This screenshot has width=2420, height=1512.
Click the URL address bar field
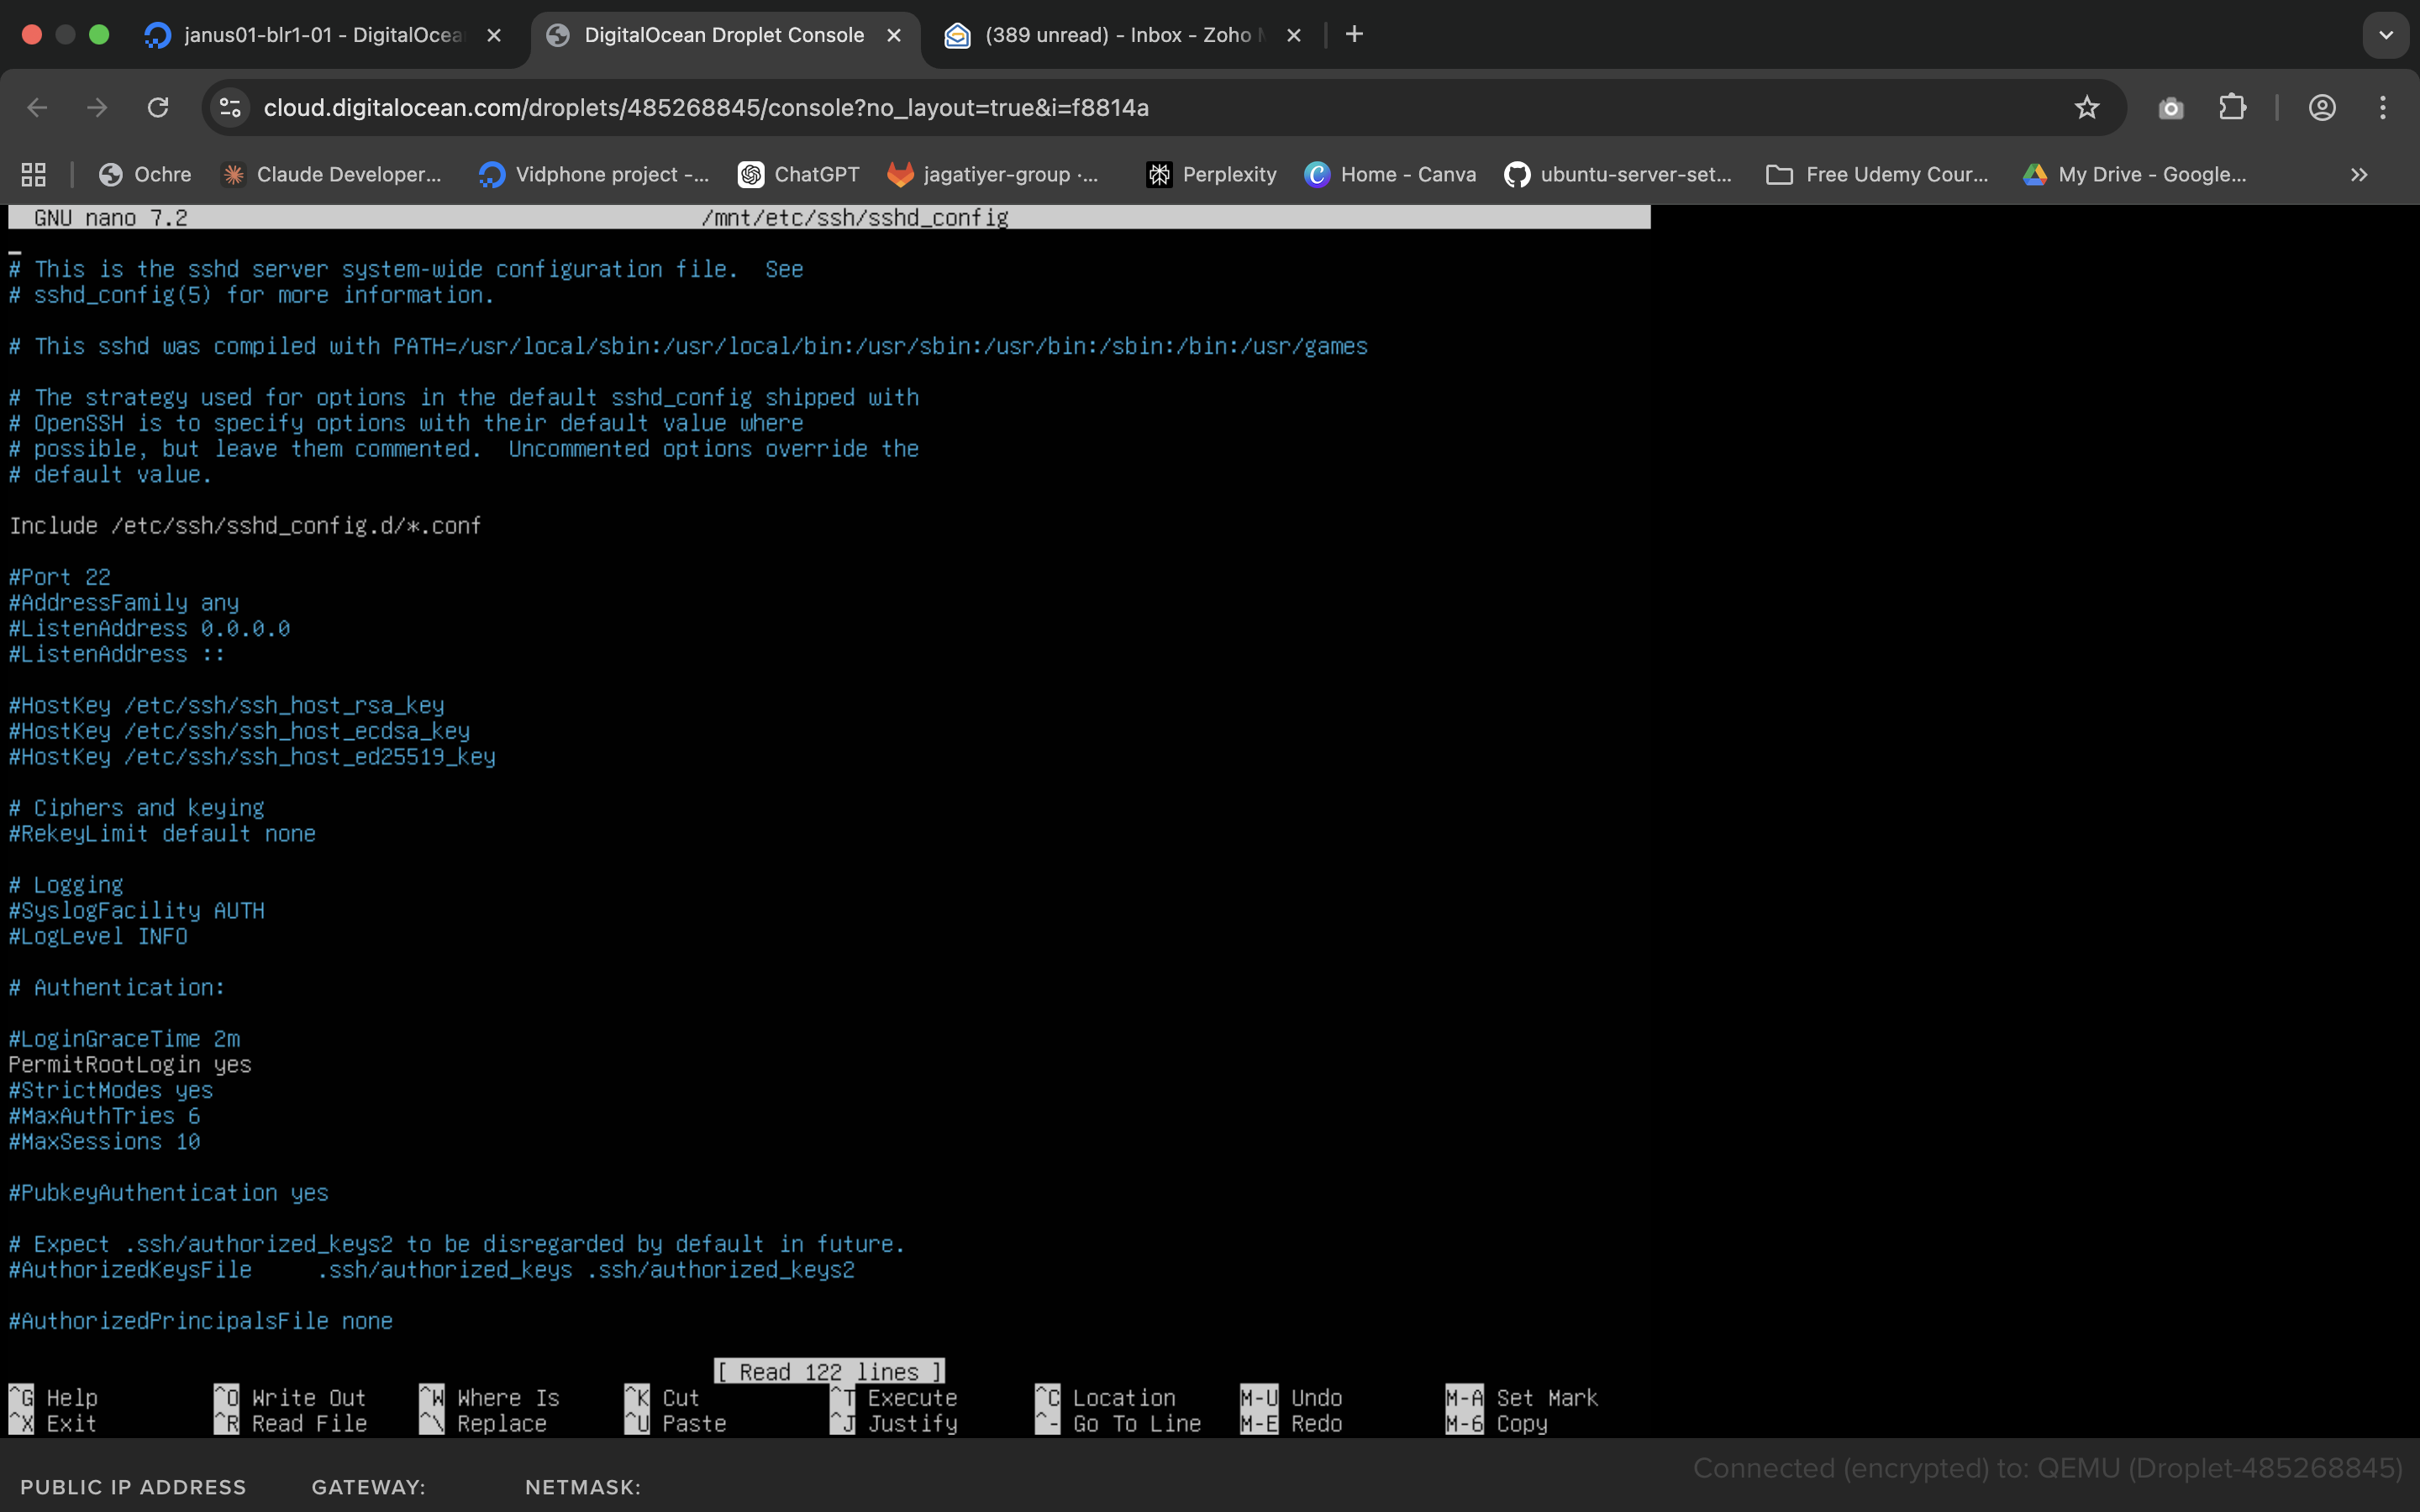(x=1100, y=108)
